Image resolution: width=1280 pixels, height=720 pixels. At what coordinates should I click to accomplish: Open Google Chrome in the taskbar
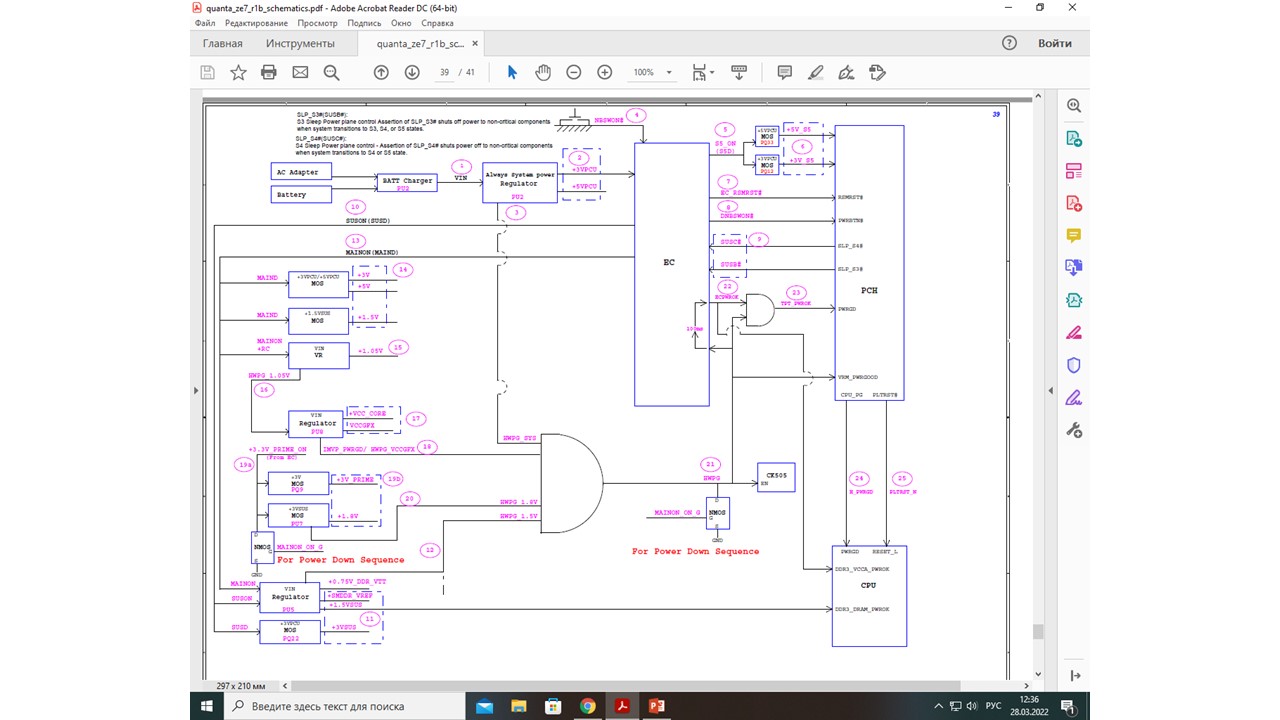pyautogui.click(x=588, y=706)
